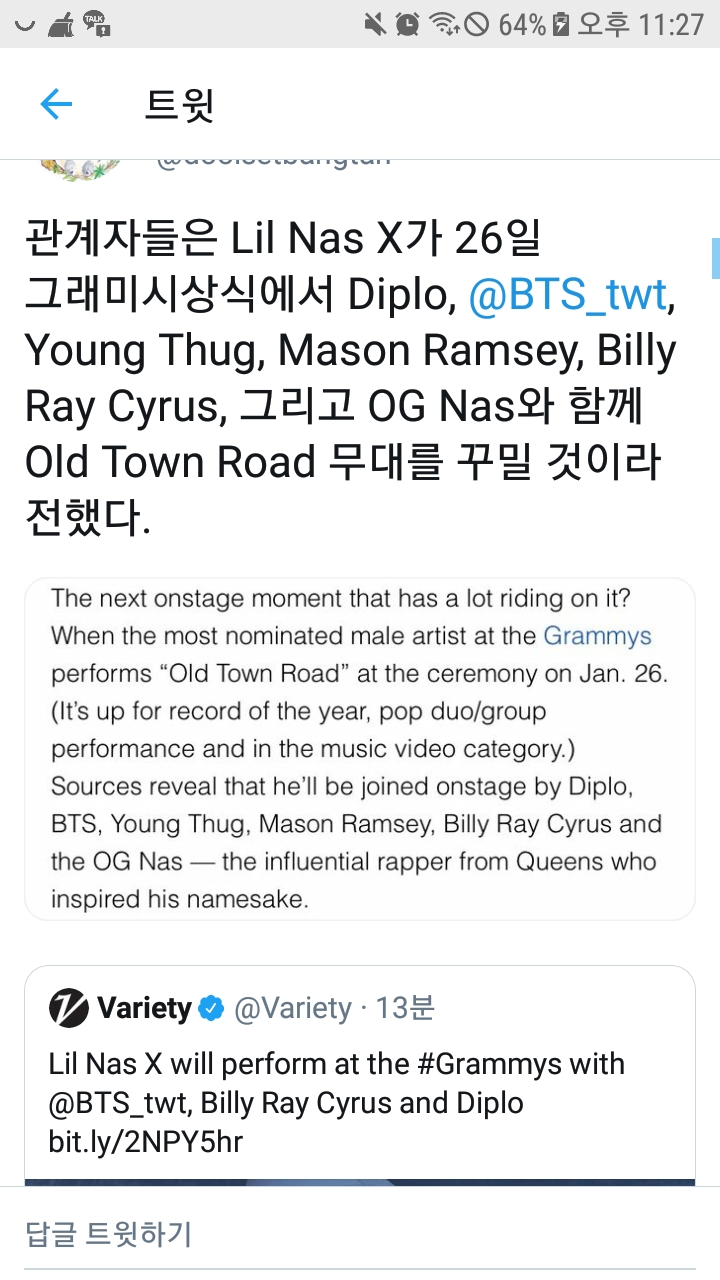Tap the Wi-Fi signal icon

442,24
